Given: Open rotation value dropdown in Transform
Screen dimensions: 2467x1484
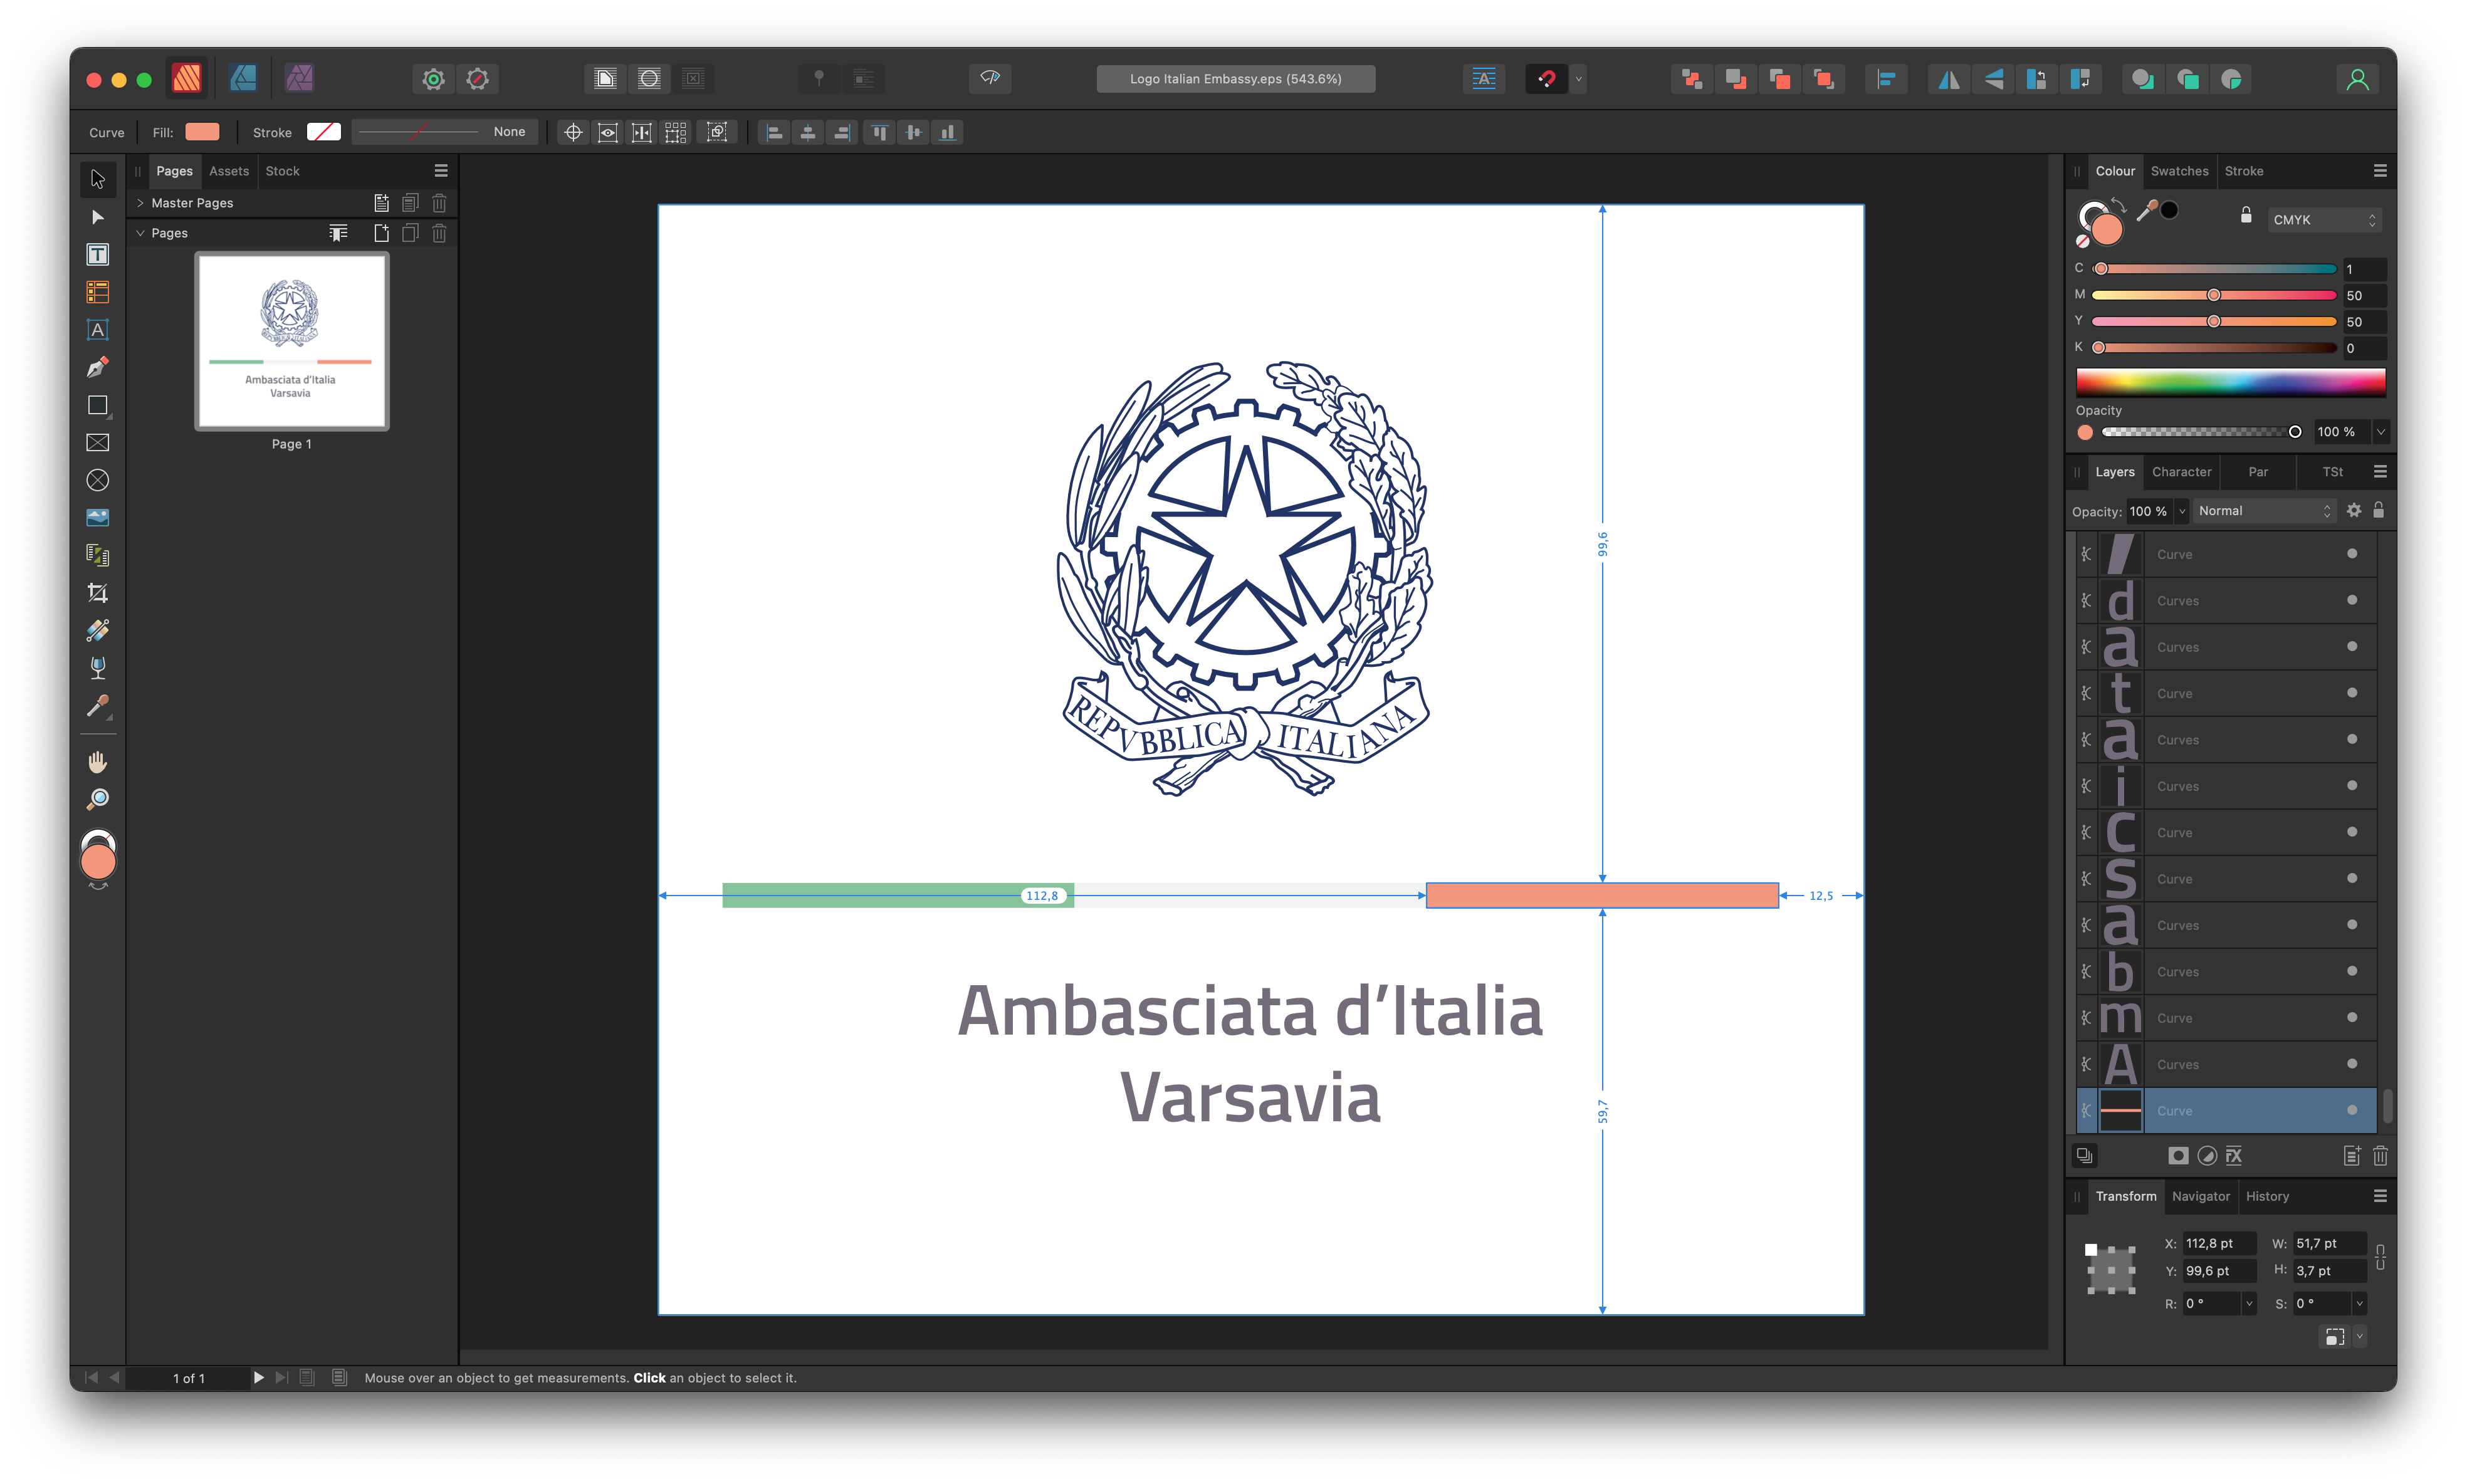Looking at the screenshot, I should coord(2249,1304).
